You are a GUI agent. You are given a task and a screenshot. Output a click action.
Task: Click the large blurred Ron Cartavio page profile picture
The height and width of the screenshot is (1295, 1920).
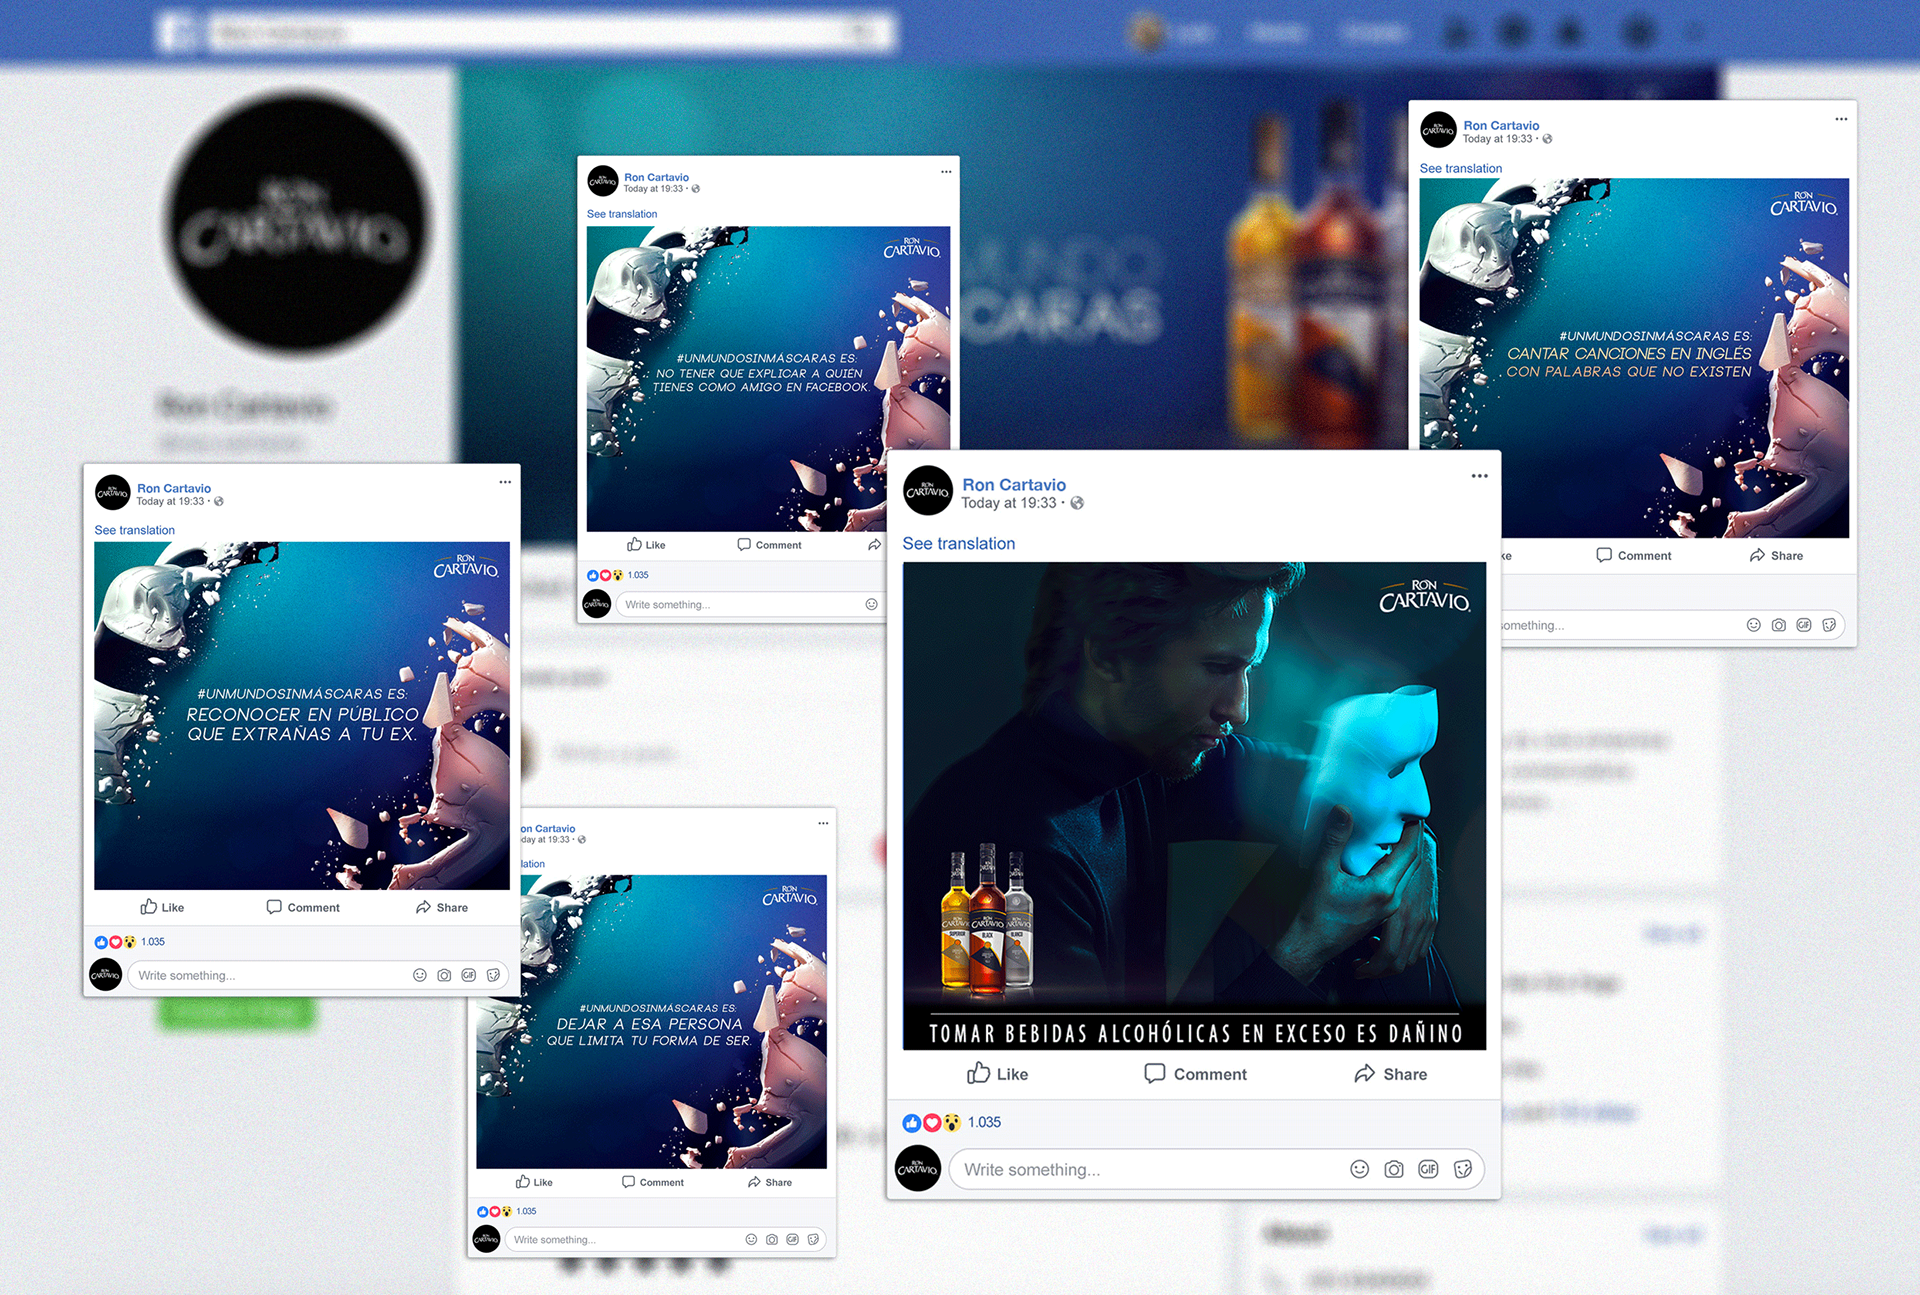tap(297, 222)
